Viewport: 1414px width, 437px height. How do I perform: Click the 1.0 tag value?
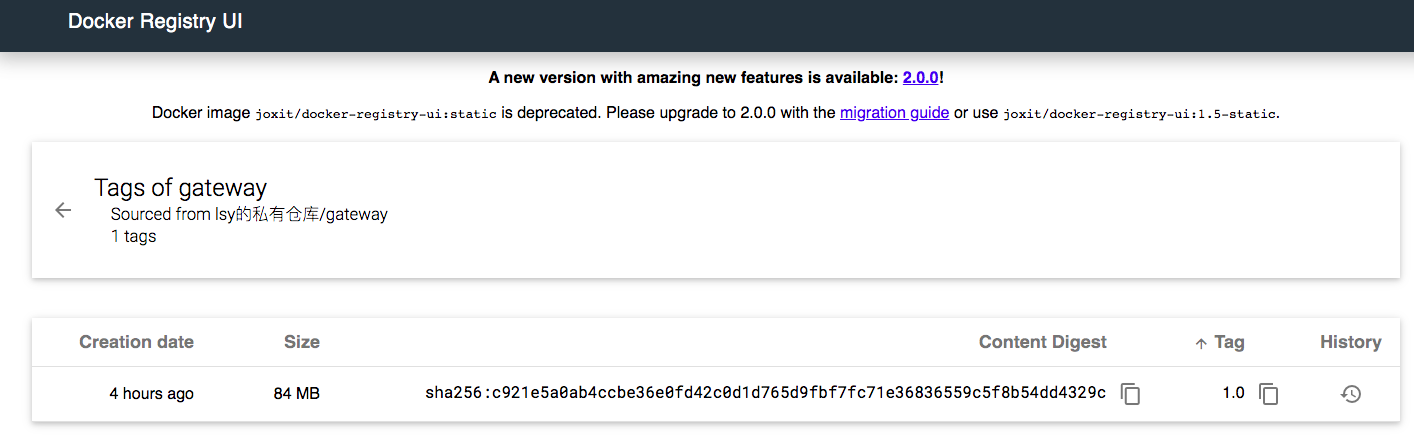[x=1233, y=393]
